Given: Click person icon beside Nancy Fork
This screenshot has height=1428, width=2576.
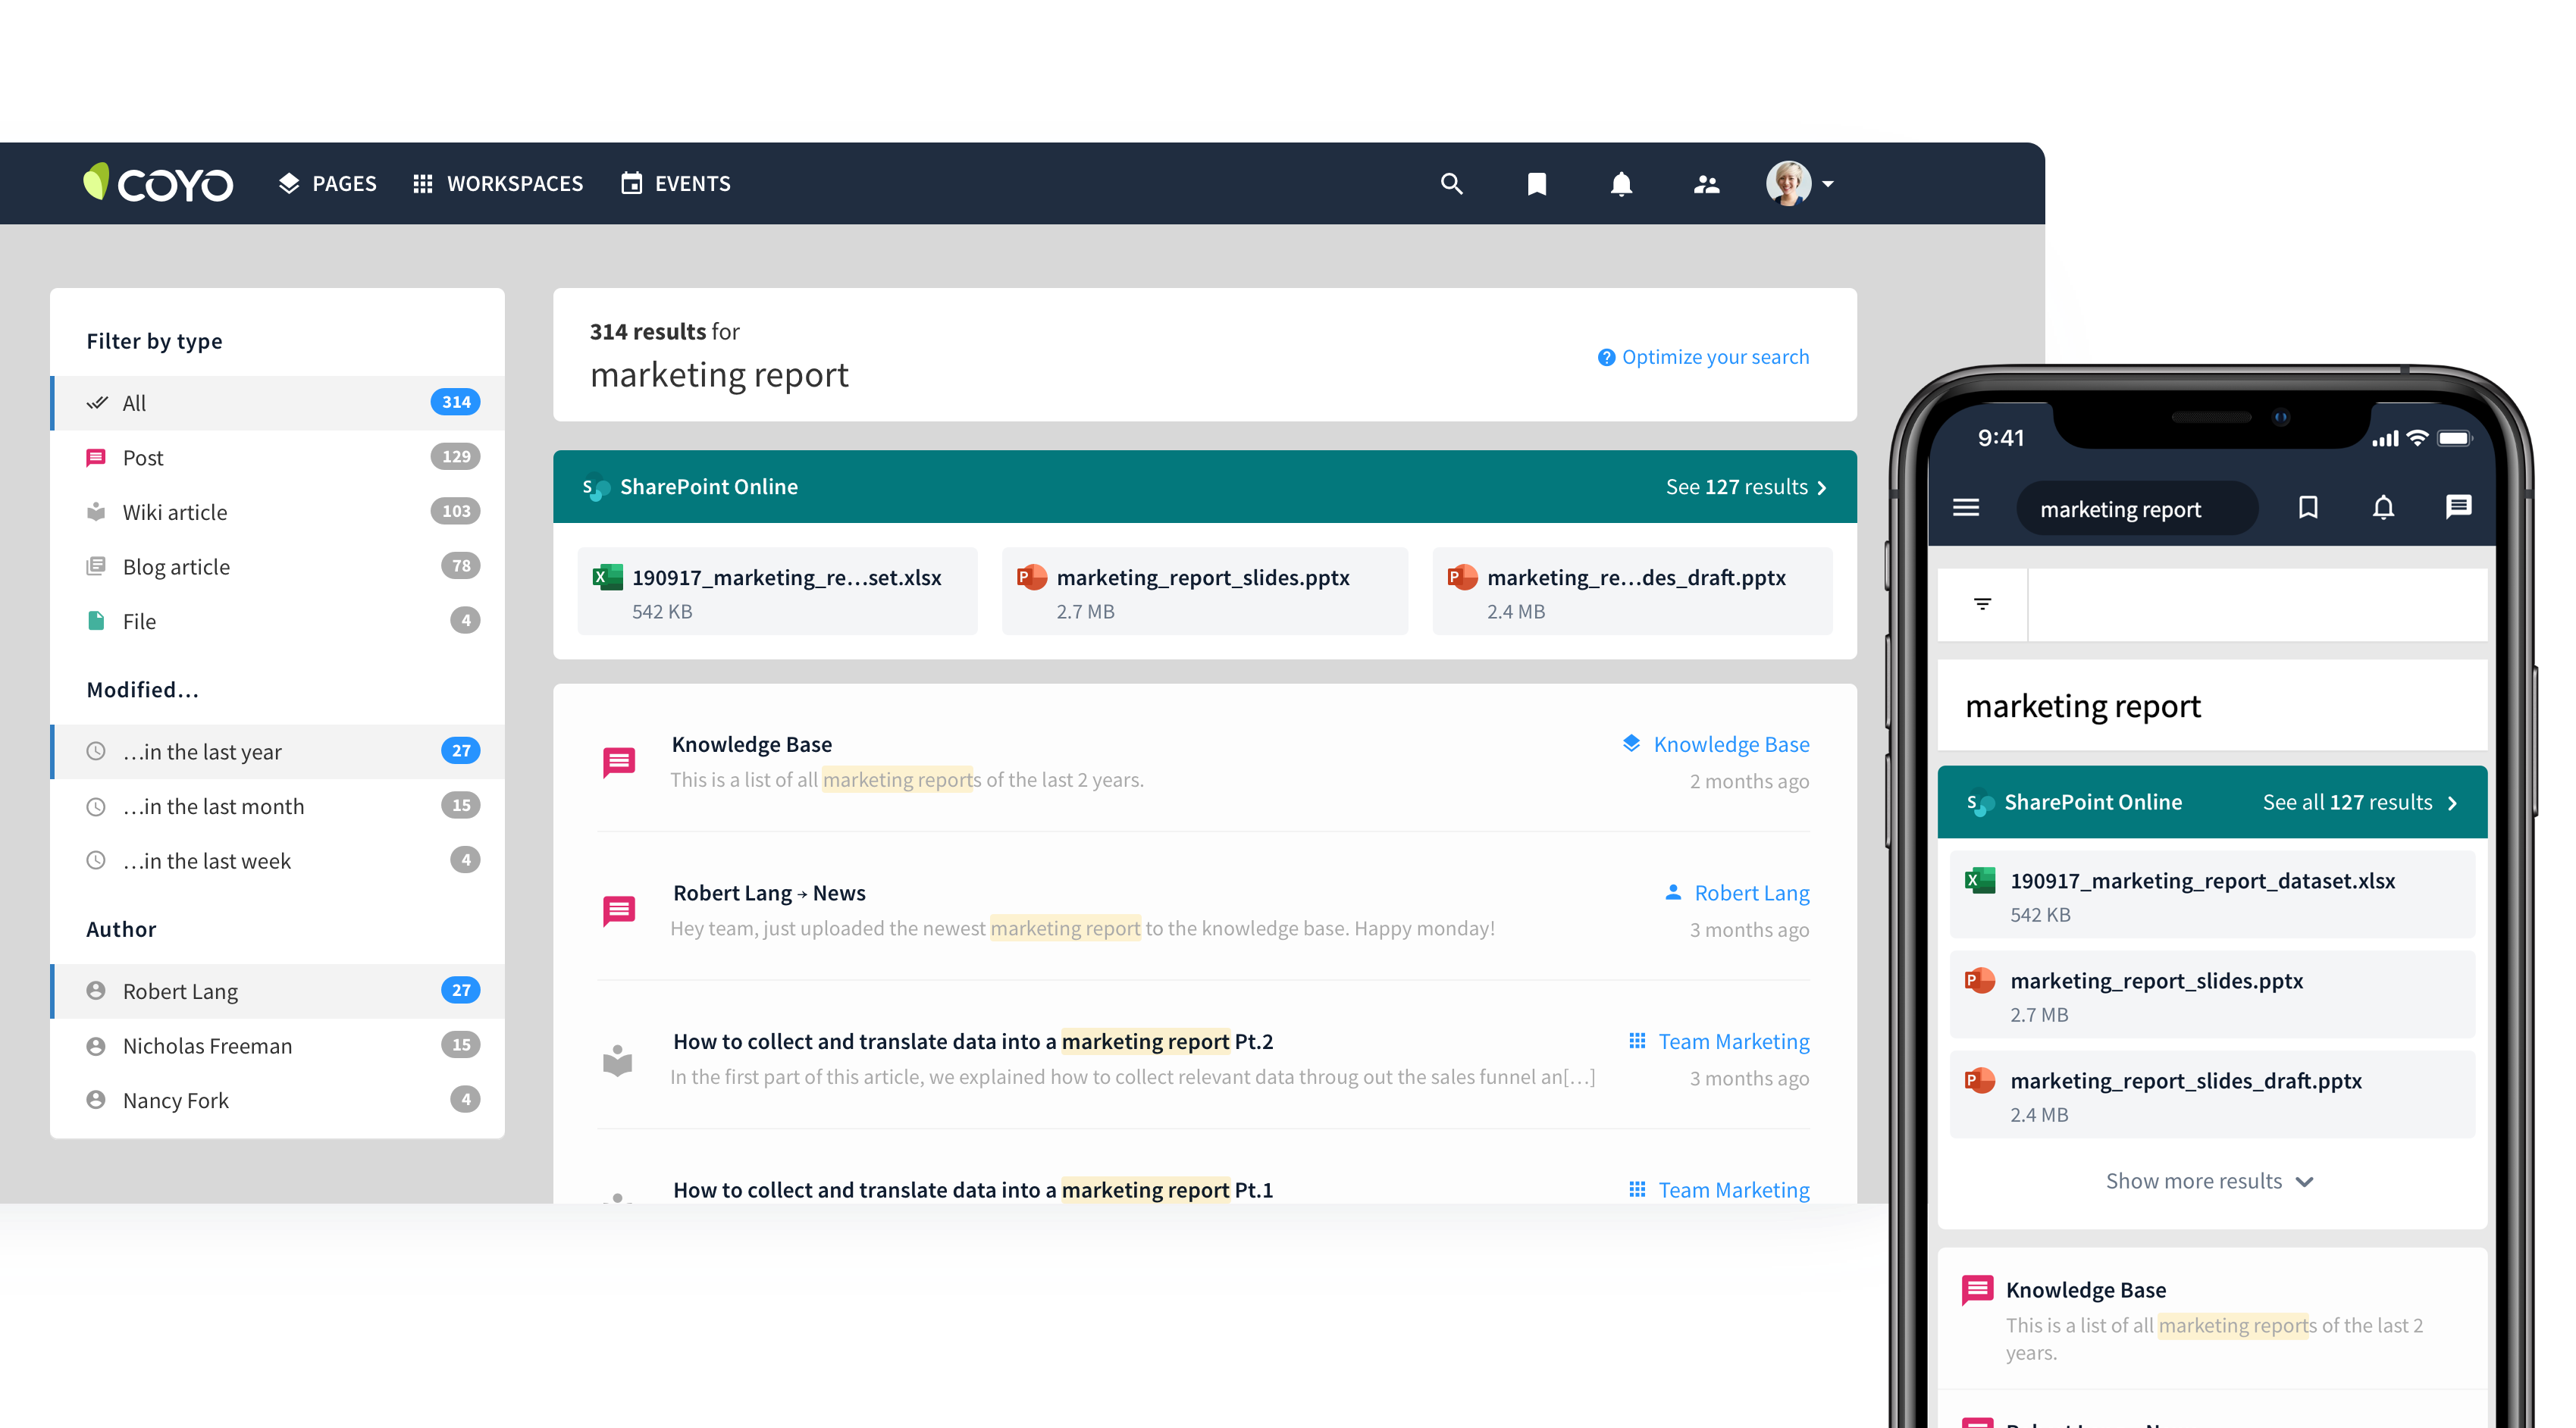Looking at the screenshot, I should tap(96, 1100).
